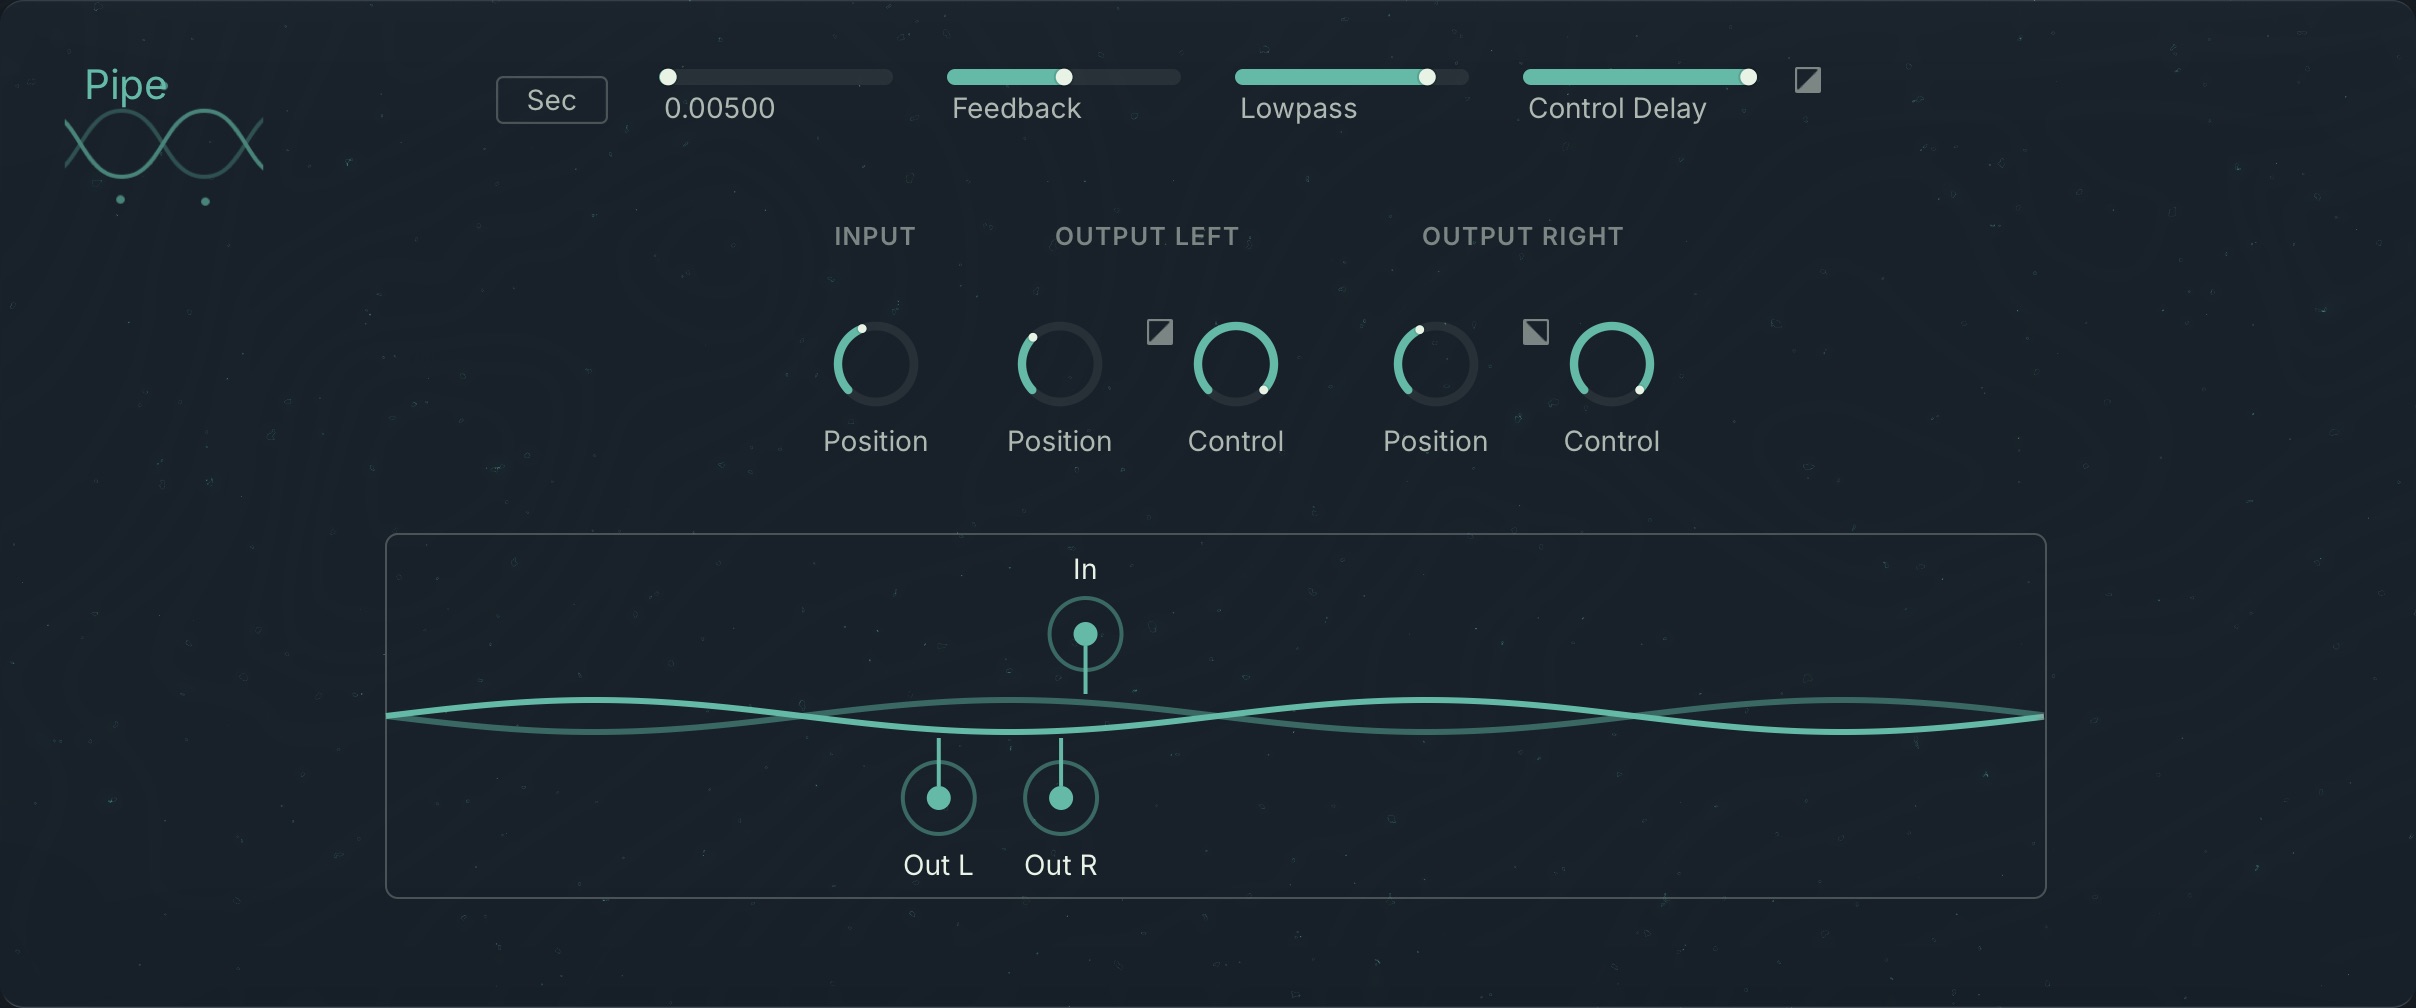Click the Pipe title text
Screen dimensions: 2416x1008
127,84
